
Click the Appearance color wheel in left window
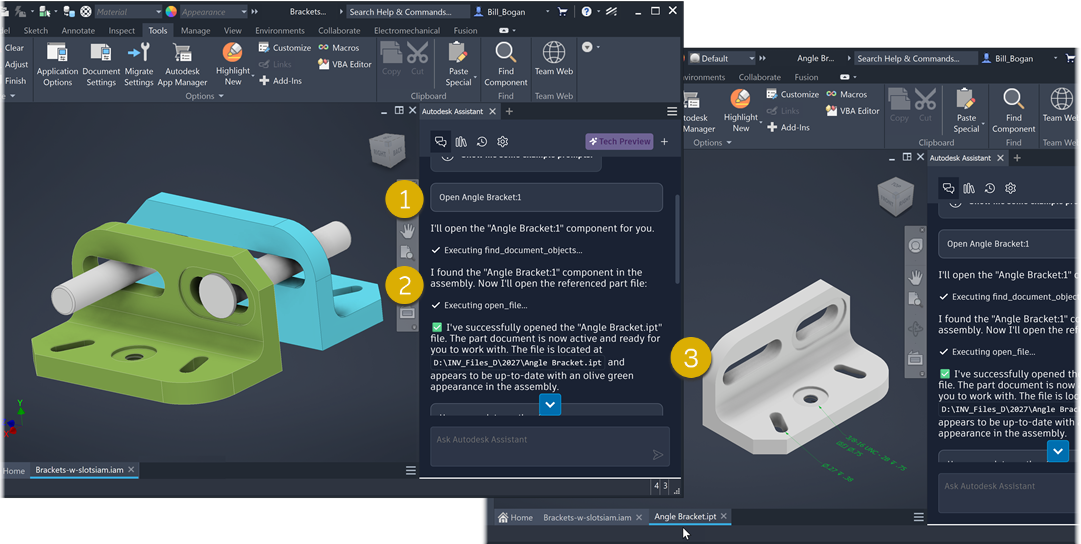pyautogui.click(x=171, y=12)
